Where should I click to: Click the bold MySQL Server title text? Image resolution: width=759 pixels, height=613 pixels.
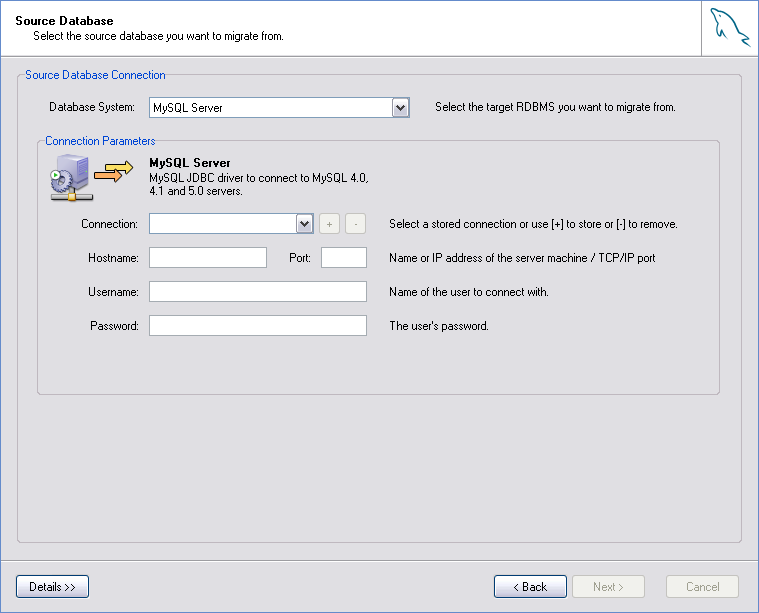(190, 163)
